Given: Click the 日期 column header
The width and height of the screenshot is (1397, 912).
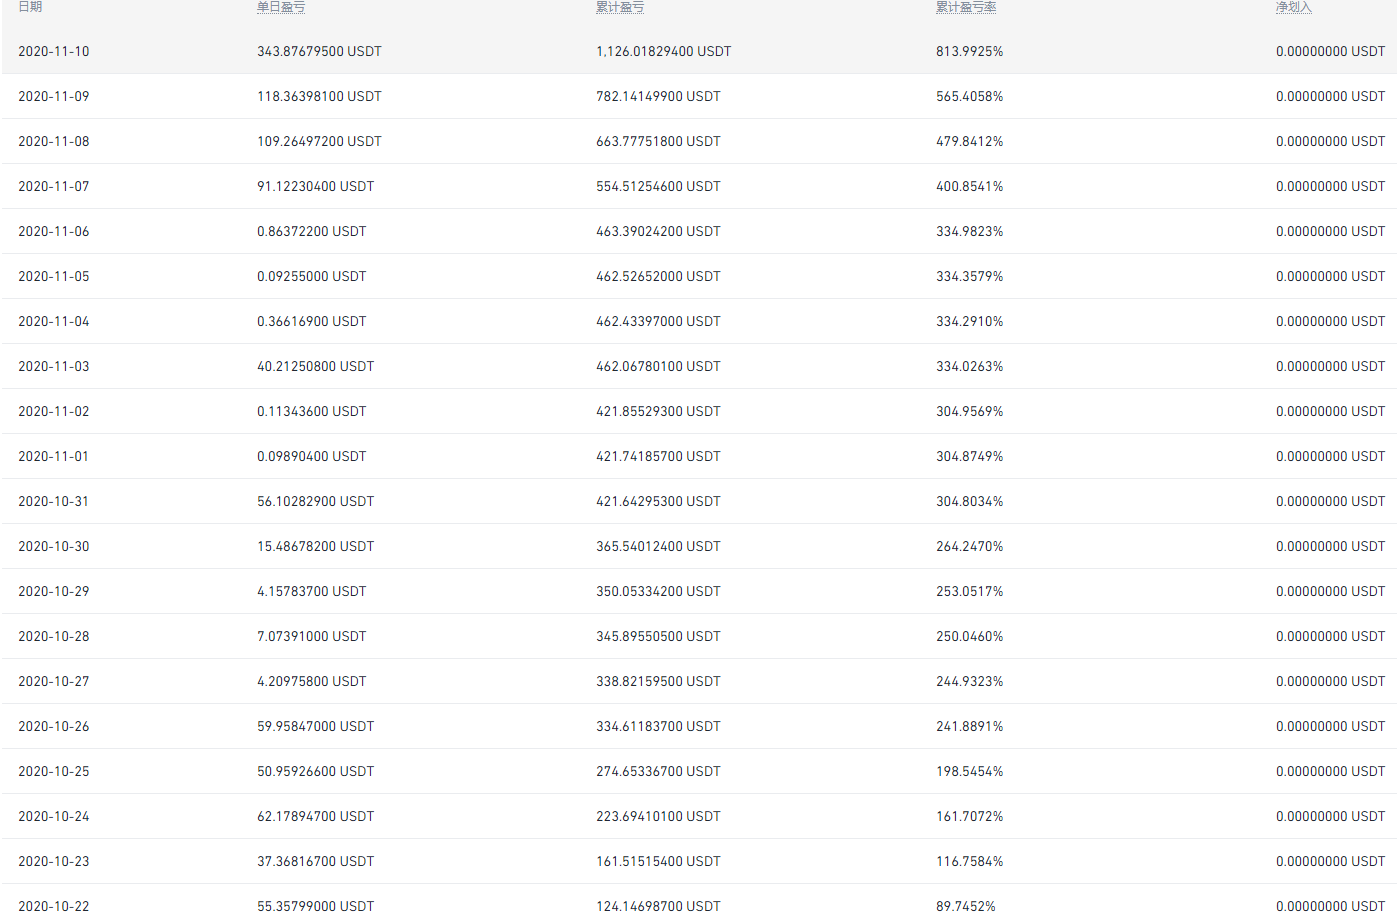Looking at the screenshot, I should 30,7.
